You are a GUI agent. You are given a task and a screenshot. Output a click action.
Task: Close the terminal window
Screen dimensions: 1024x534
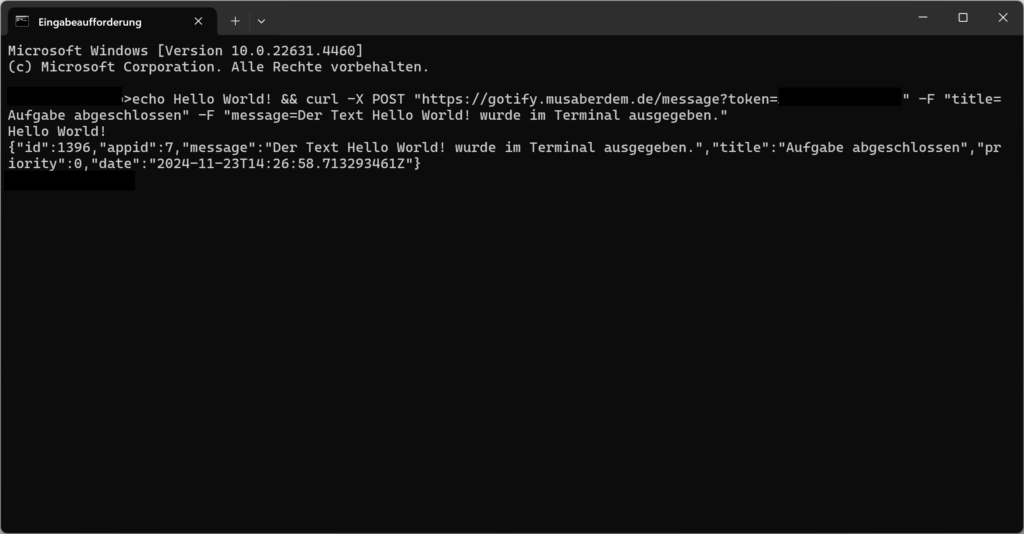1003,18
